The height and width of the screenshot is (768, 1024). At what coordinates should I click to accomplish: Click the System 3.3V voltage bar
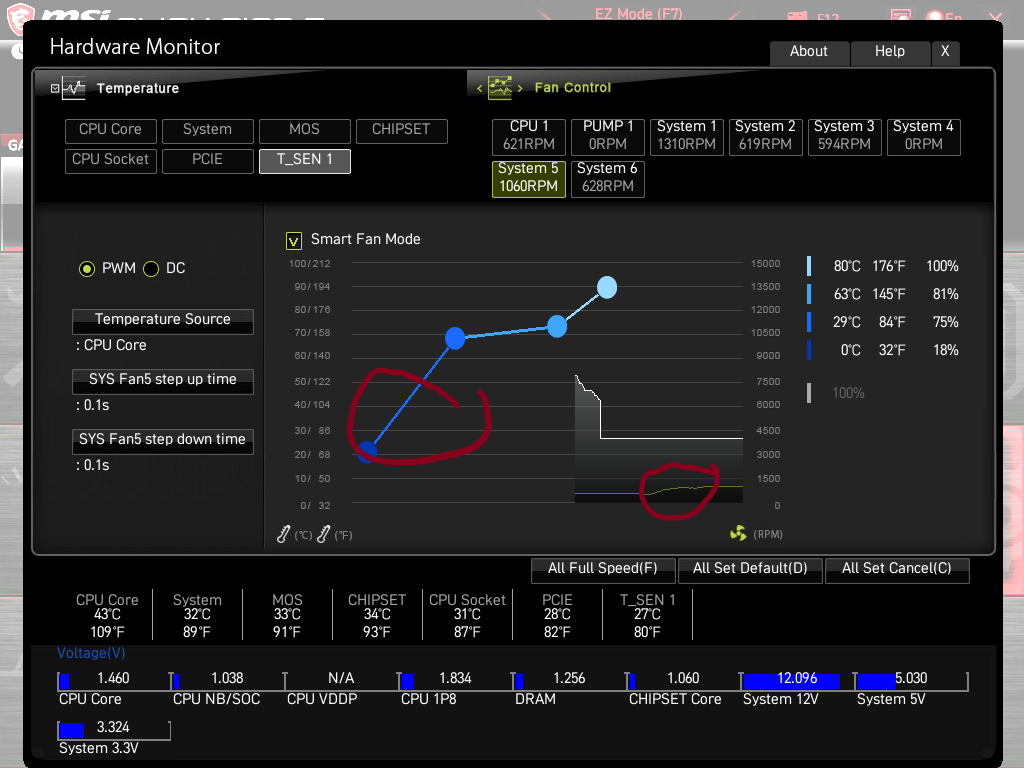click(x=114, y=729)
